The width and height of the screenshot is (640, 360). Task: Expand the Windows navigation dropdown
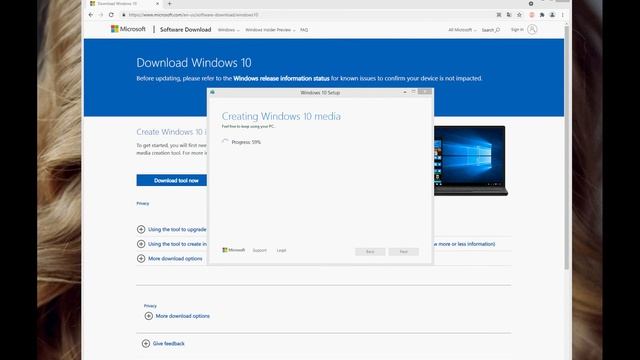tap(229, 30)
